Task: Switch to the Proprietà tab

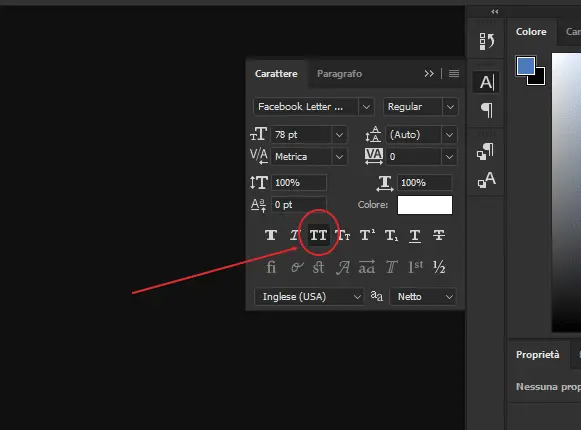Action: pos(538,354)
